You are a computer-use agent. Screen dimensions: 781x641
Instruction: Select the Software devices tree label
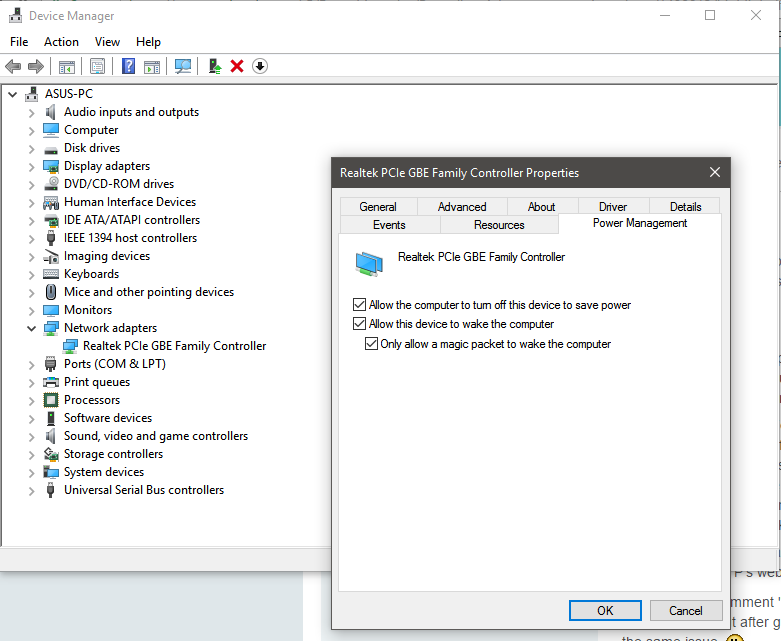pyautogui.click(x=108, y=418)
